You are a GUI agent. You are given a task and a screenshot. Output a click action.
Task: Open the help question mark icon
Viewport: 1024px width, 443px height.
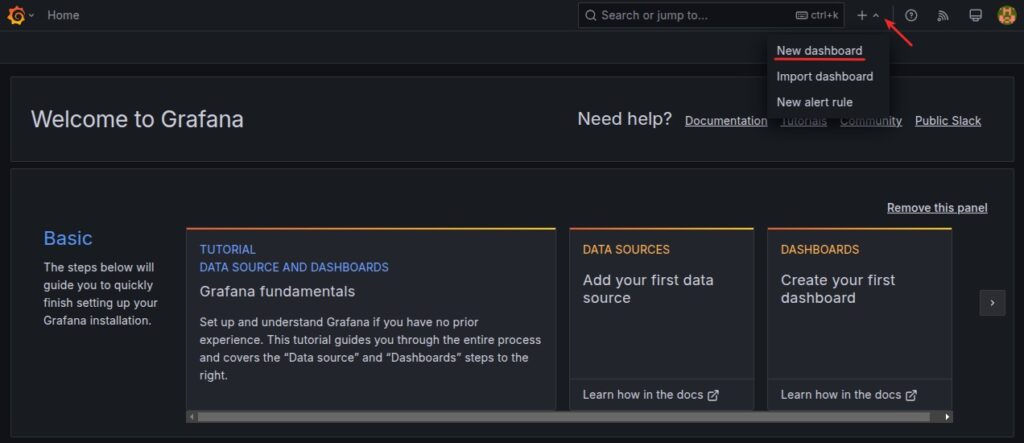(911, 15)
